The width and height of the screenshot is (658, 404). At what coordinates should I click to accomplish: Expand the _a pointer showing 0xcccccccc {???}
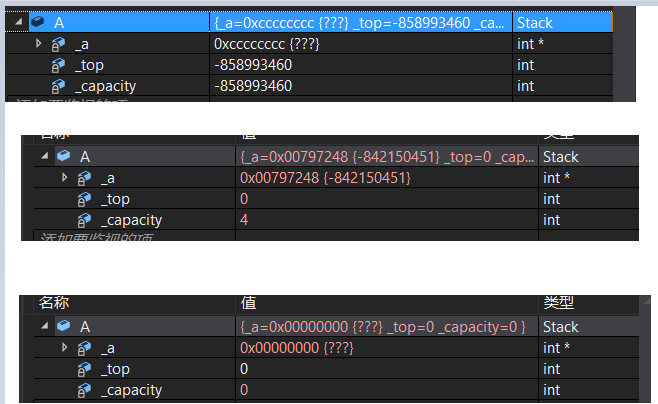pos(39,43)
